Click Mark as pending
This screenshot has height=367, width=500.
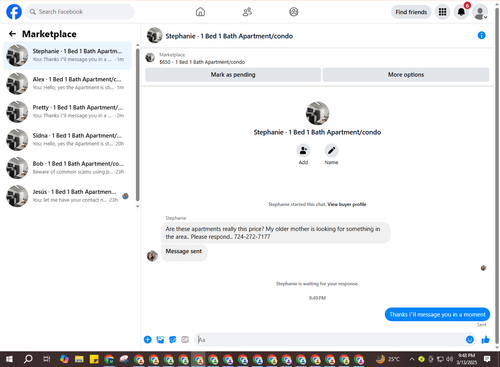click(233, 75)
